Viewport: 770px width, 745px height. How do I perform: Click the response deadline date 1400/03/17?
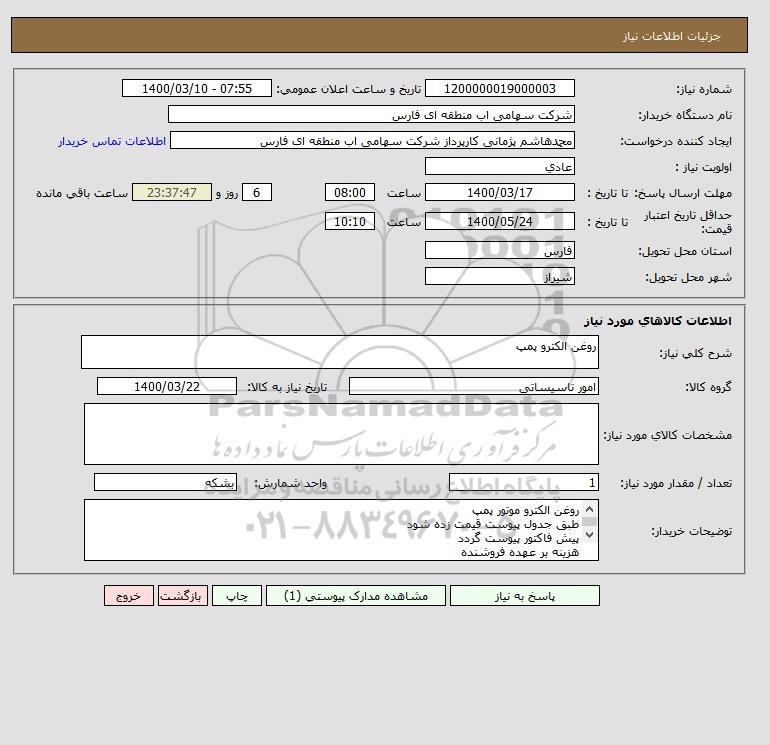click(x=499, y=193)
